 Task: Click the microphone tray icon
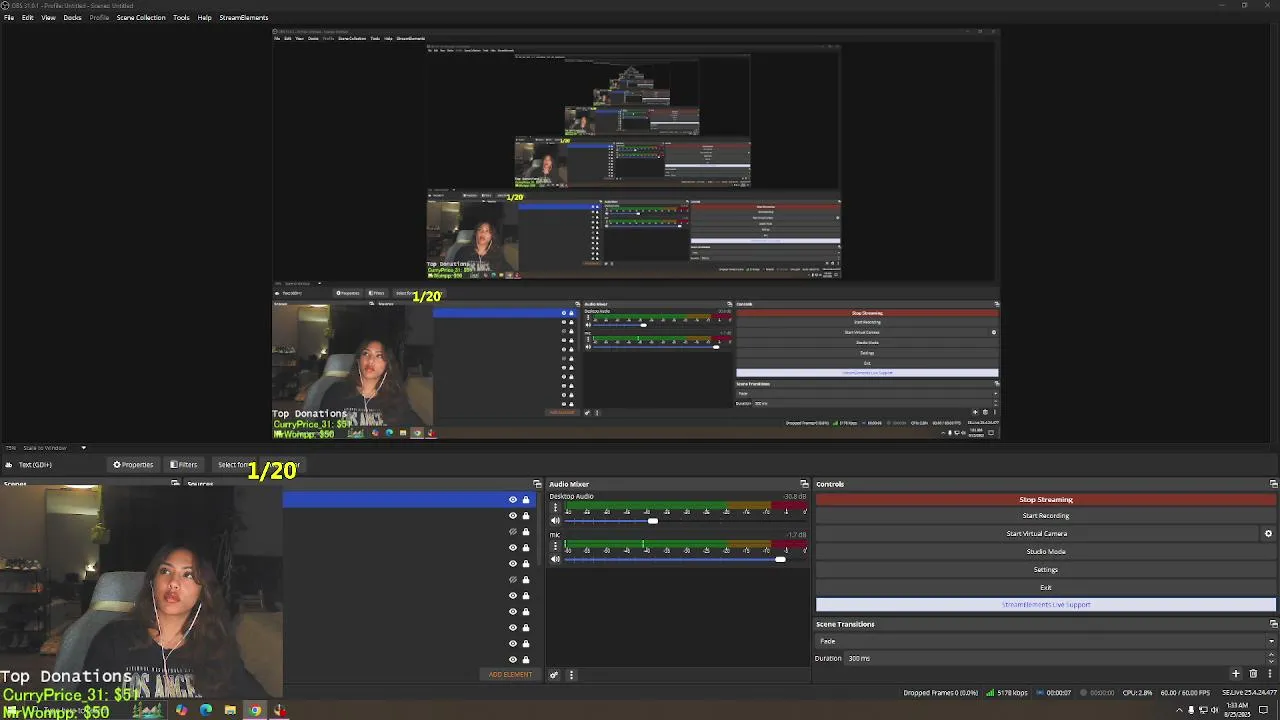[x=1191, y=710]
